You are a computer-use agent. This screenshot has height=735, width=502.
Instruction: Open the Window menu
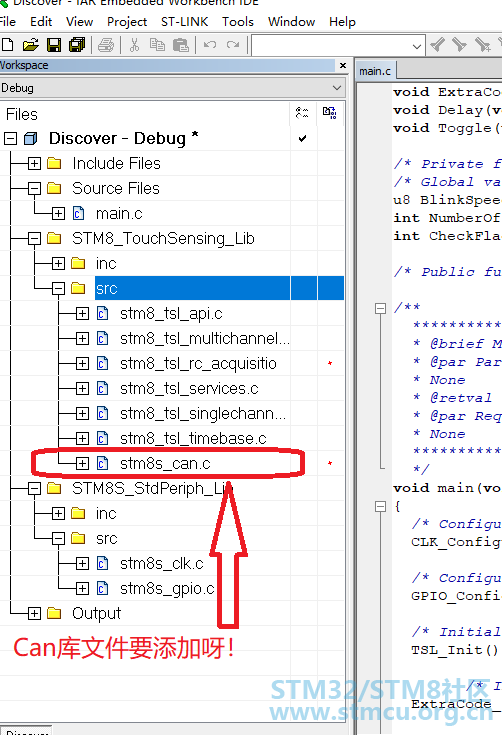tap(291, 22)
